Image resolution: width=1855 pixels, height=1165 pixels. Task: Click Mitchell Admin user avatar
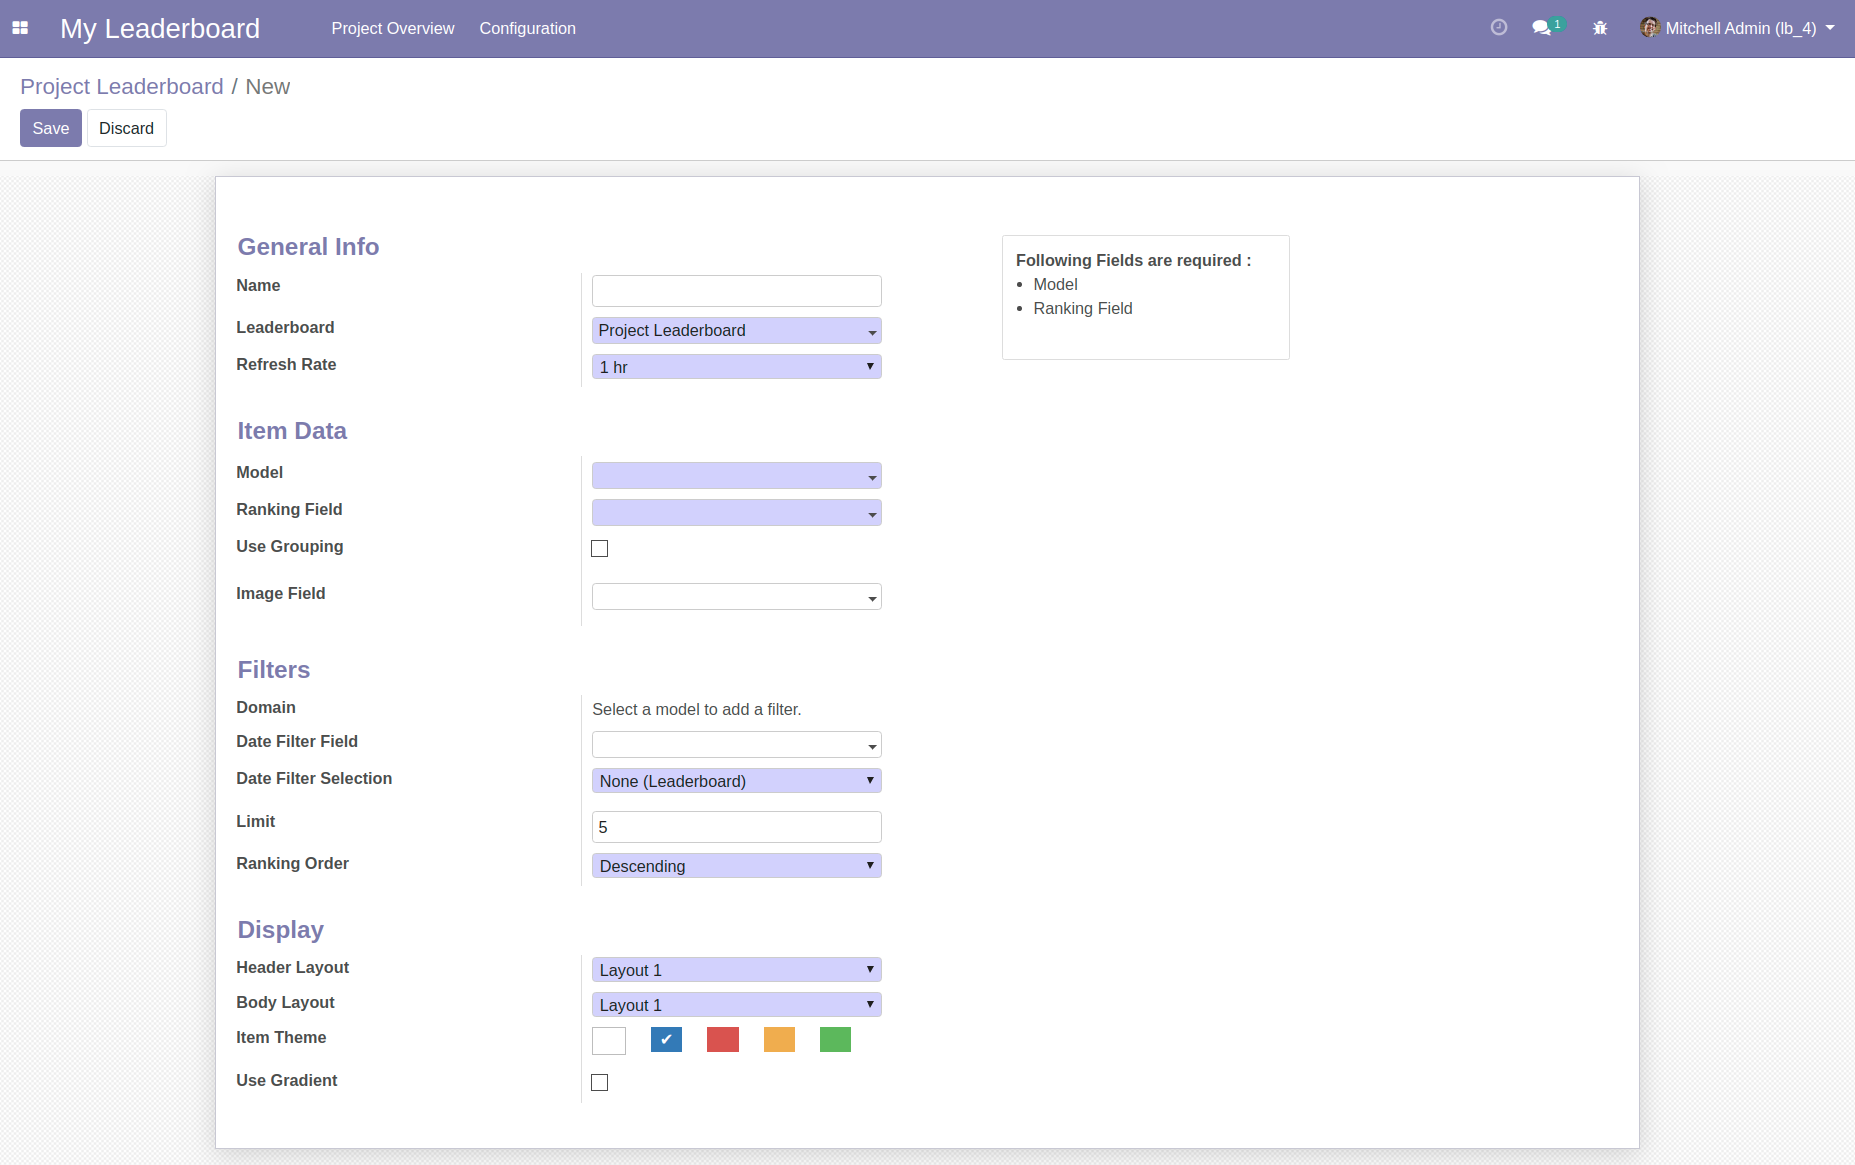tap(1649, 28)
